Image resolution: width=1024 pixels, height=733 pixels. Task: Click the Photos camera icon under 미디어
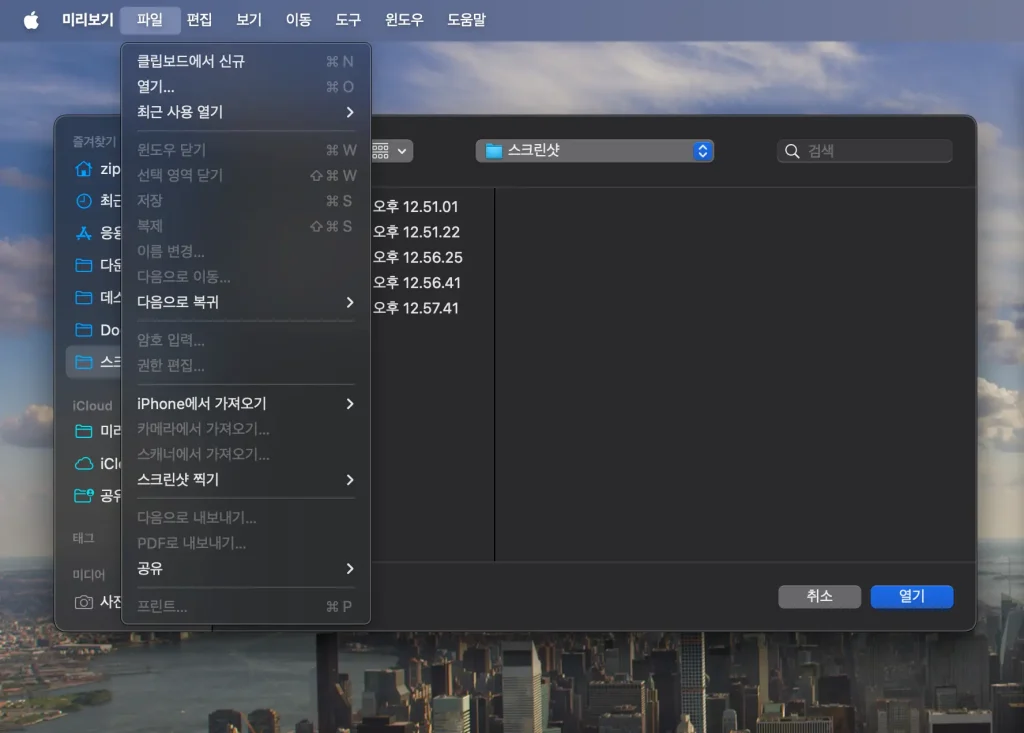pos(84,602)
